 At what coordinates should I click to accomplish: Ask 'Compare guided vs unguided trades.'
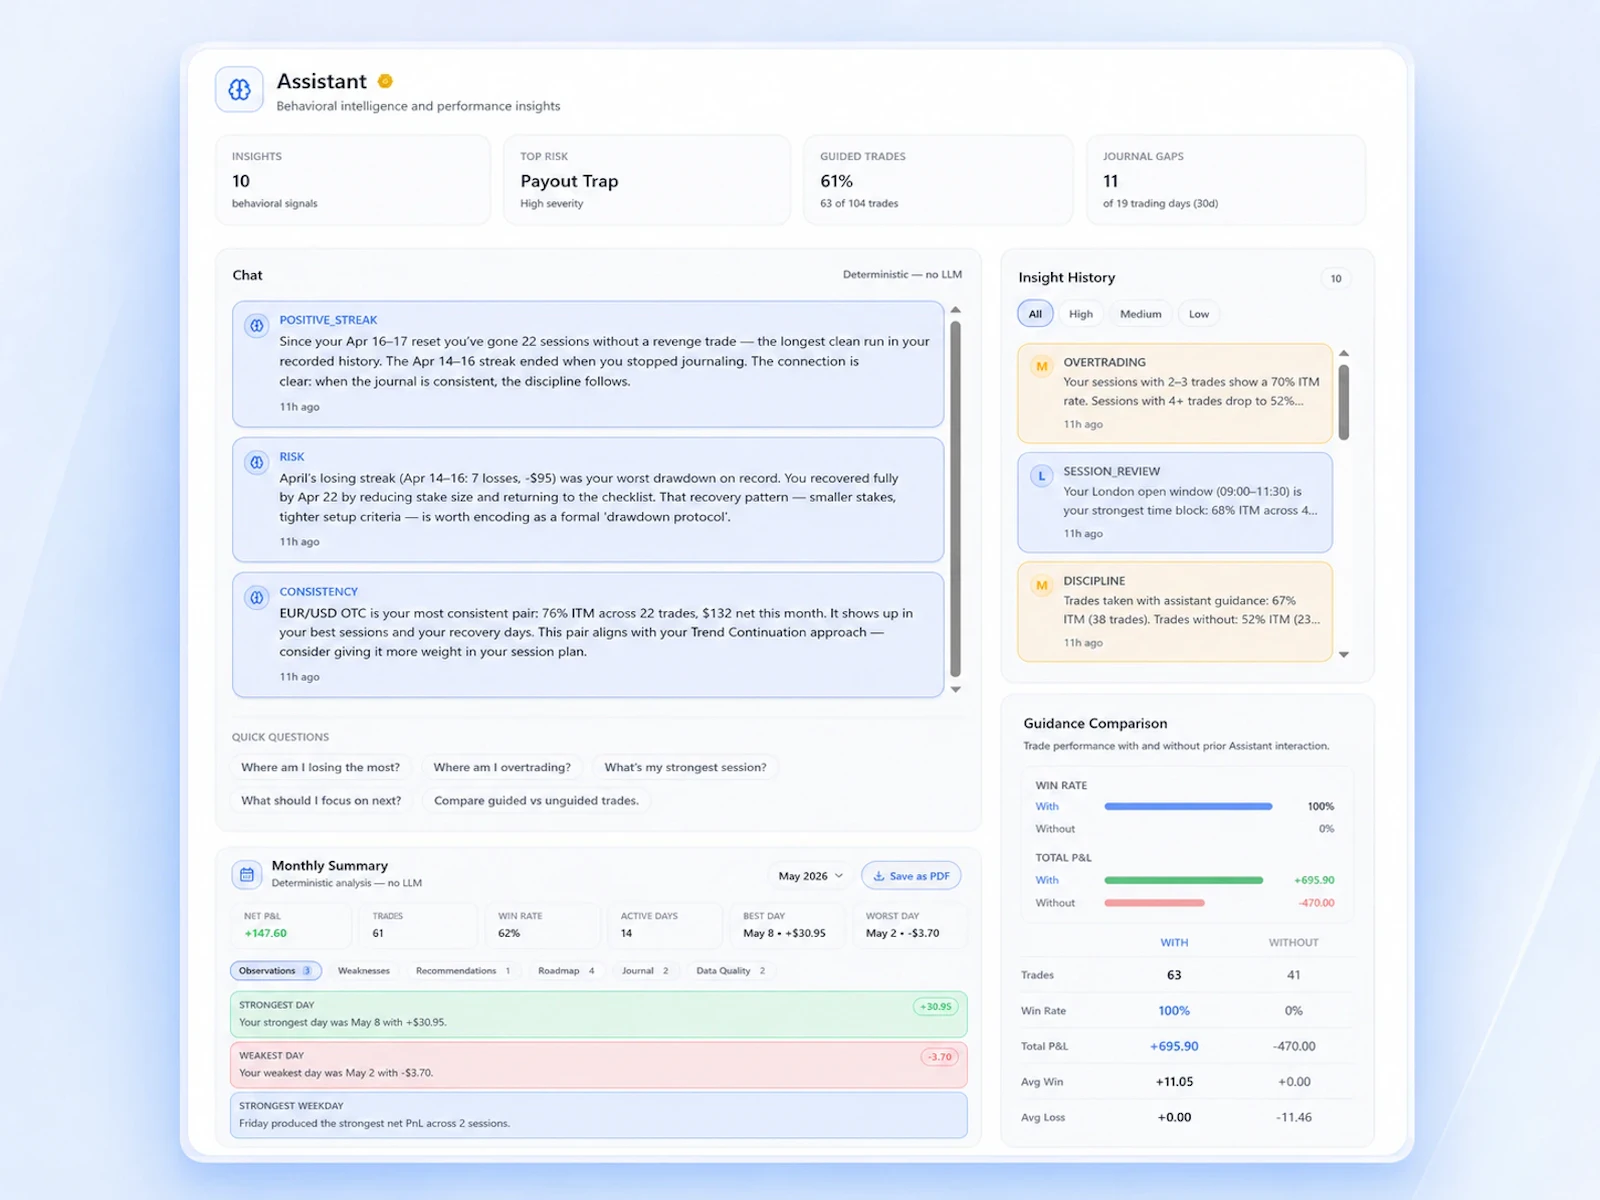click(536, 800)
